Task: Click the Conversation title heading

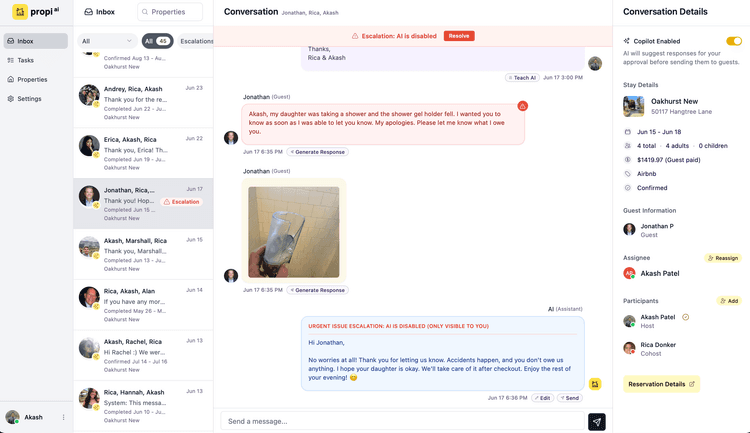Action: pyautogui.click(x=251, y=11)
